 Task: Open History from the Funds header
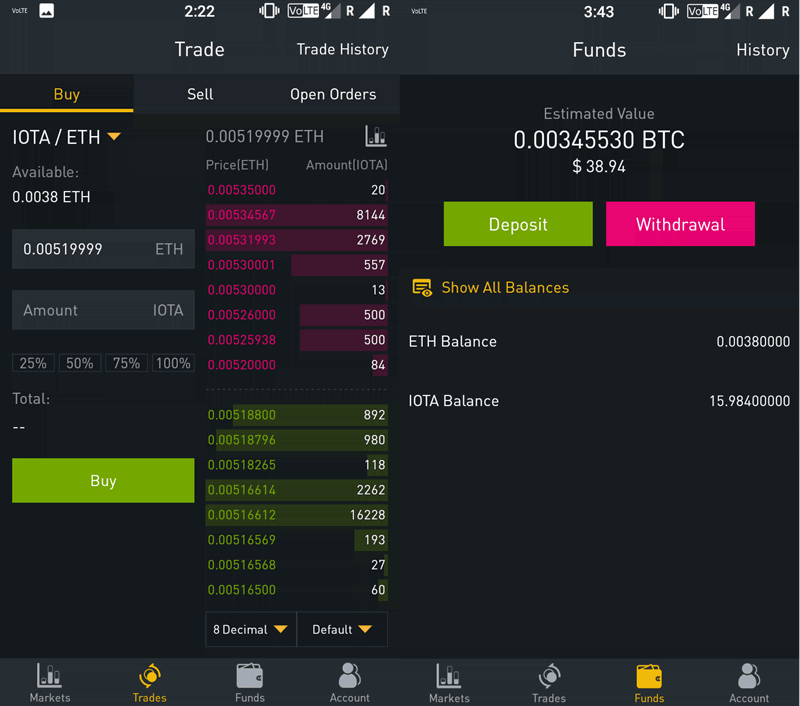point(763,50)
